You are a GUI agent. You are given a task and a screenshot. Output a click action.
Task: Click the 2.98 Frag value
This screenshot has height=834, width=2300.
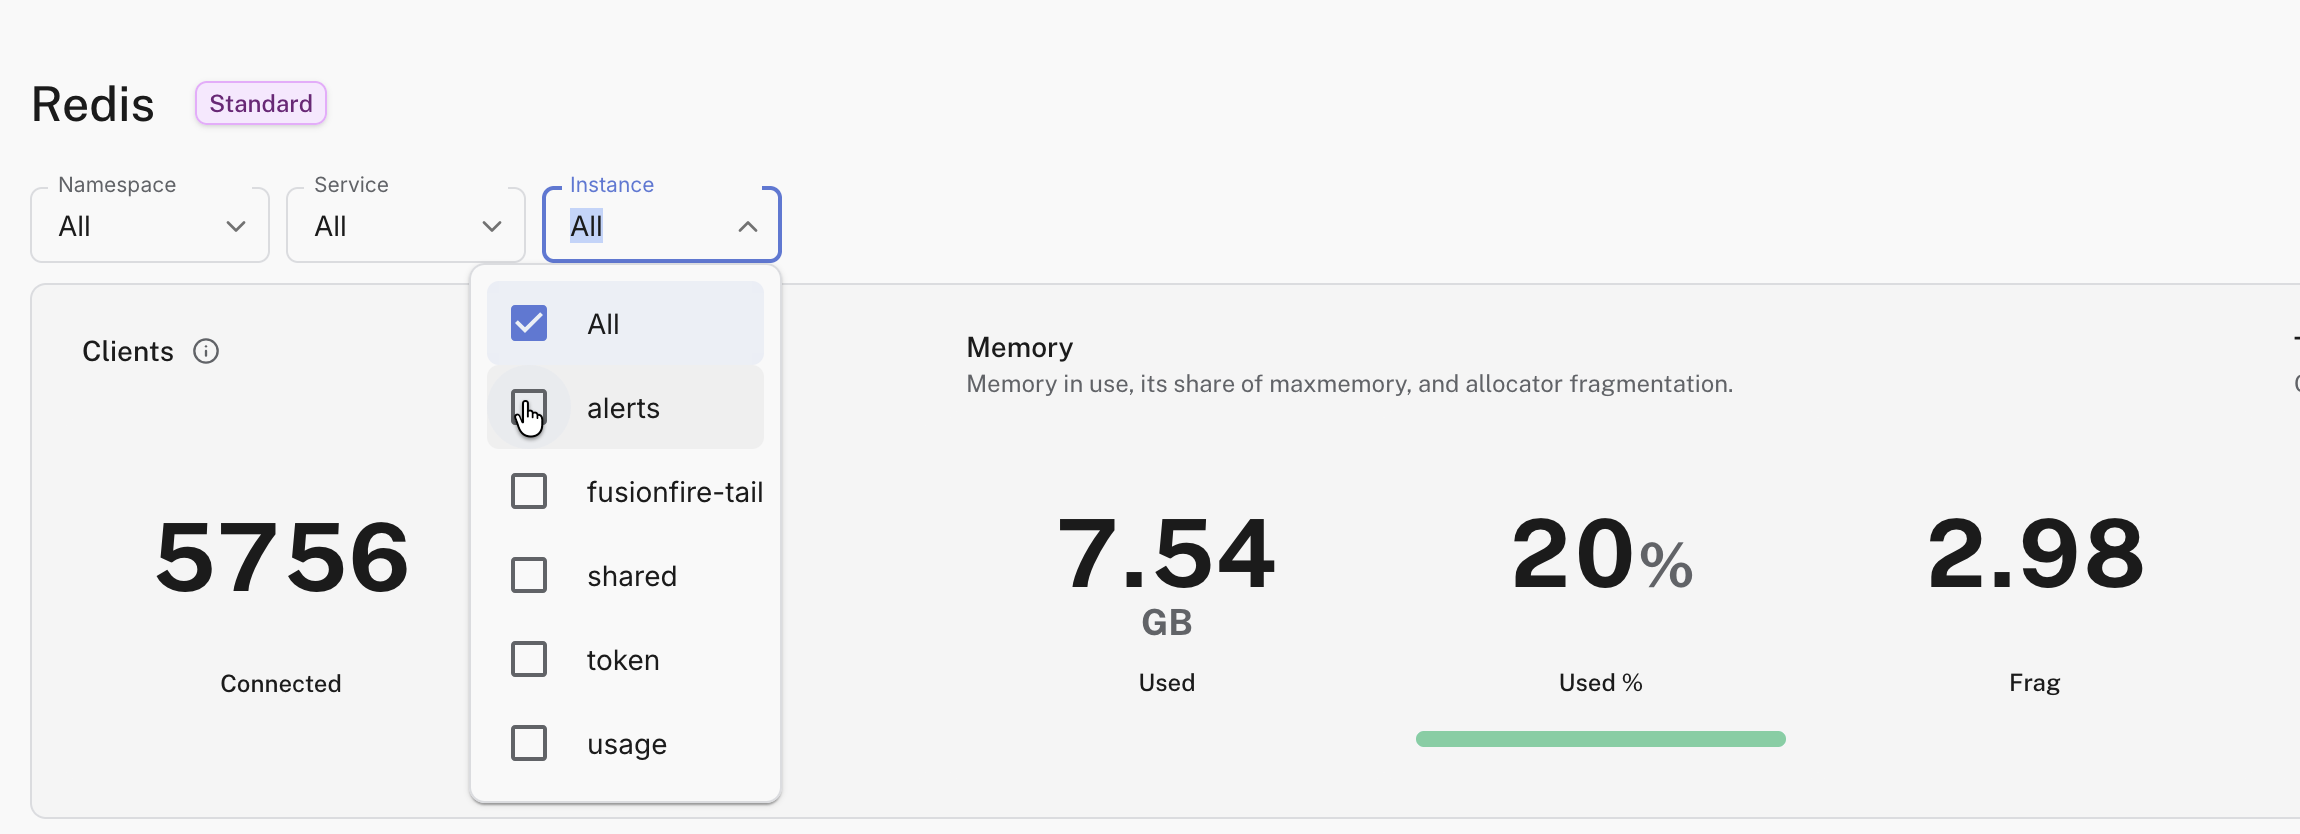pyautogui.click(x=2035, y=553)
